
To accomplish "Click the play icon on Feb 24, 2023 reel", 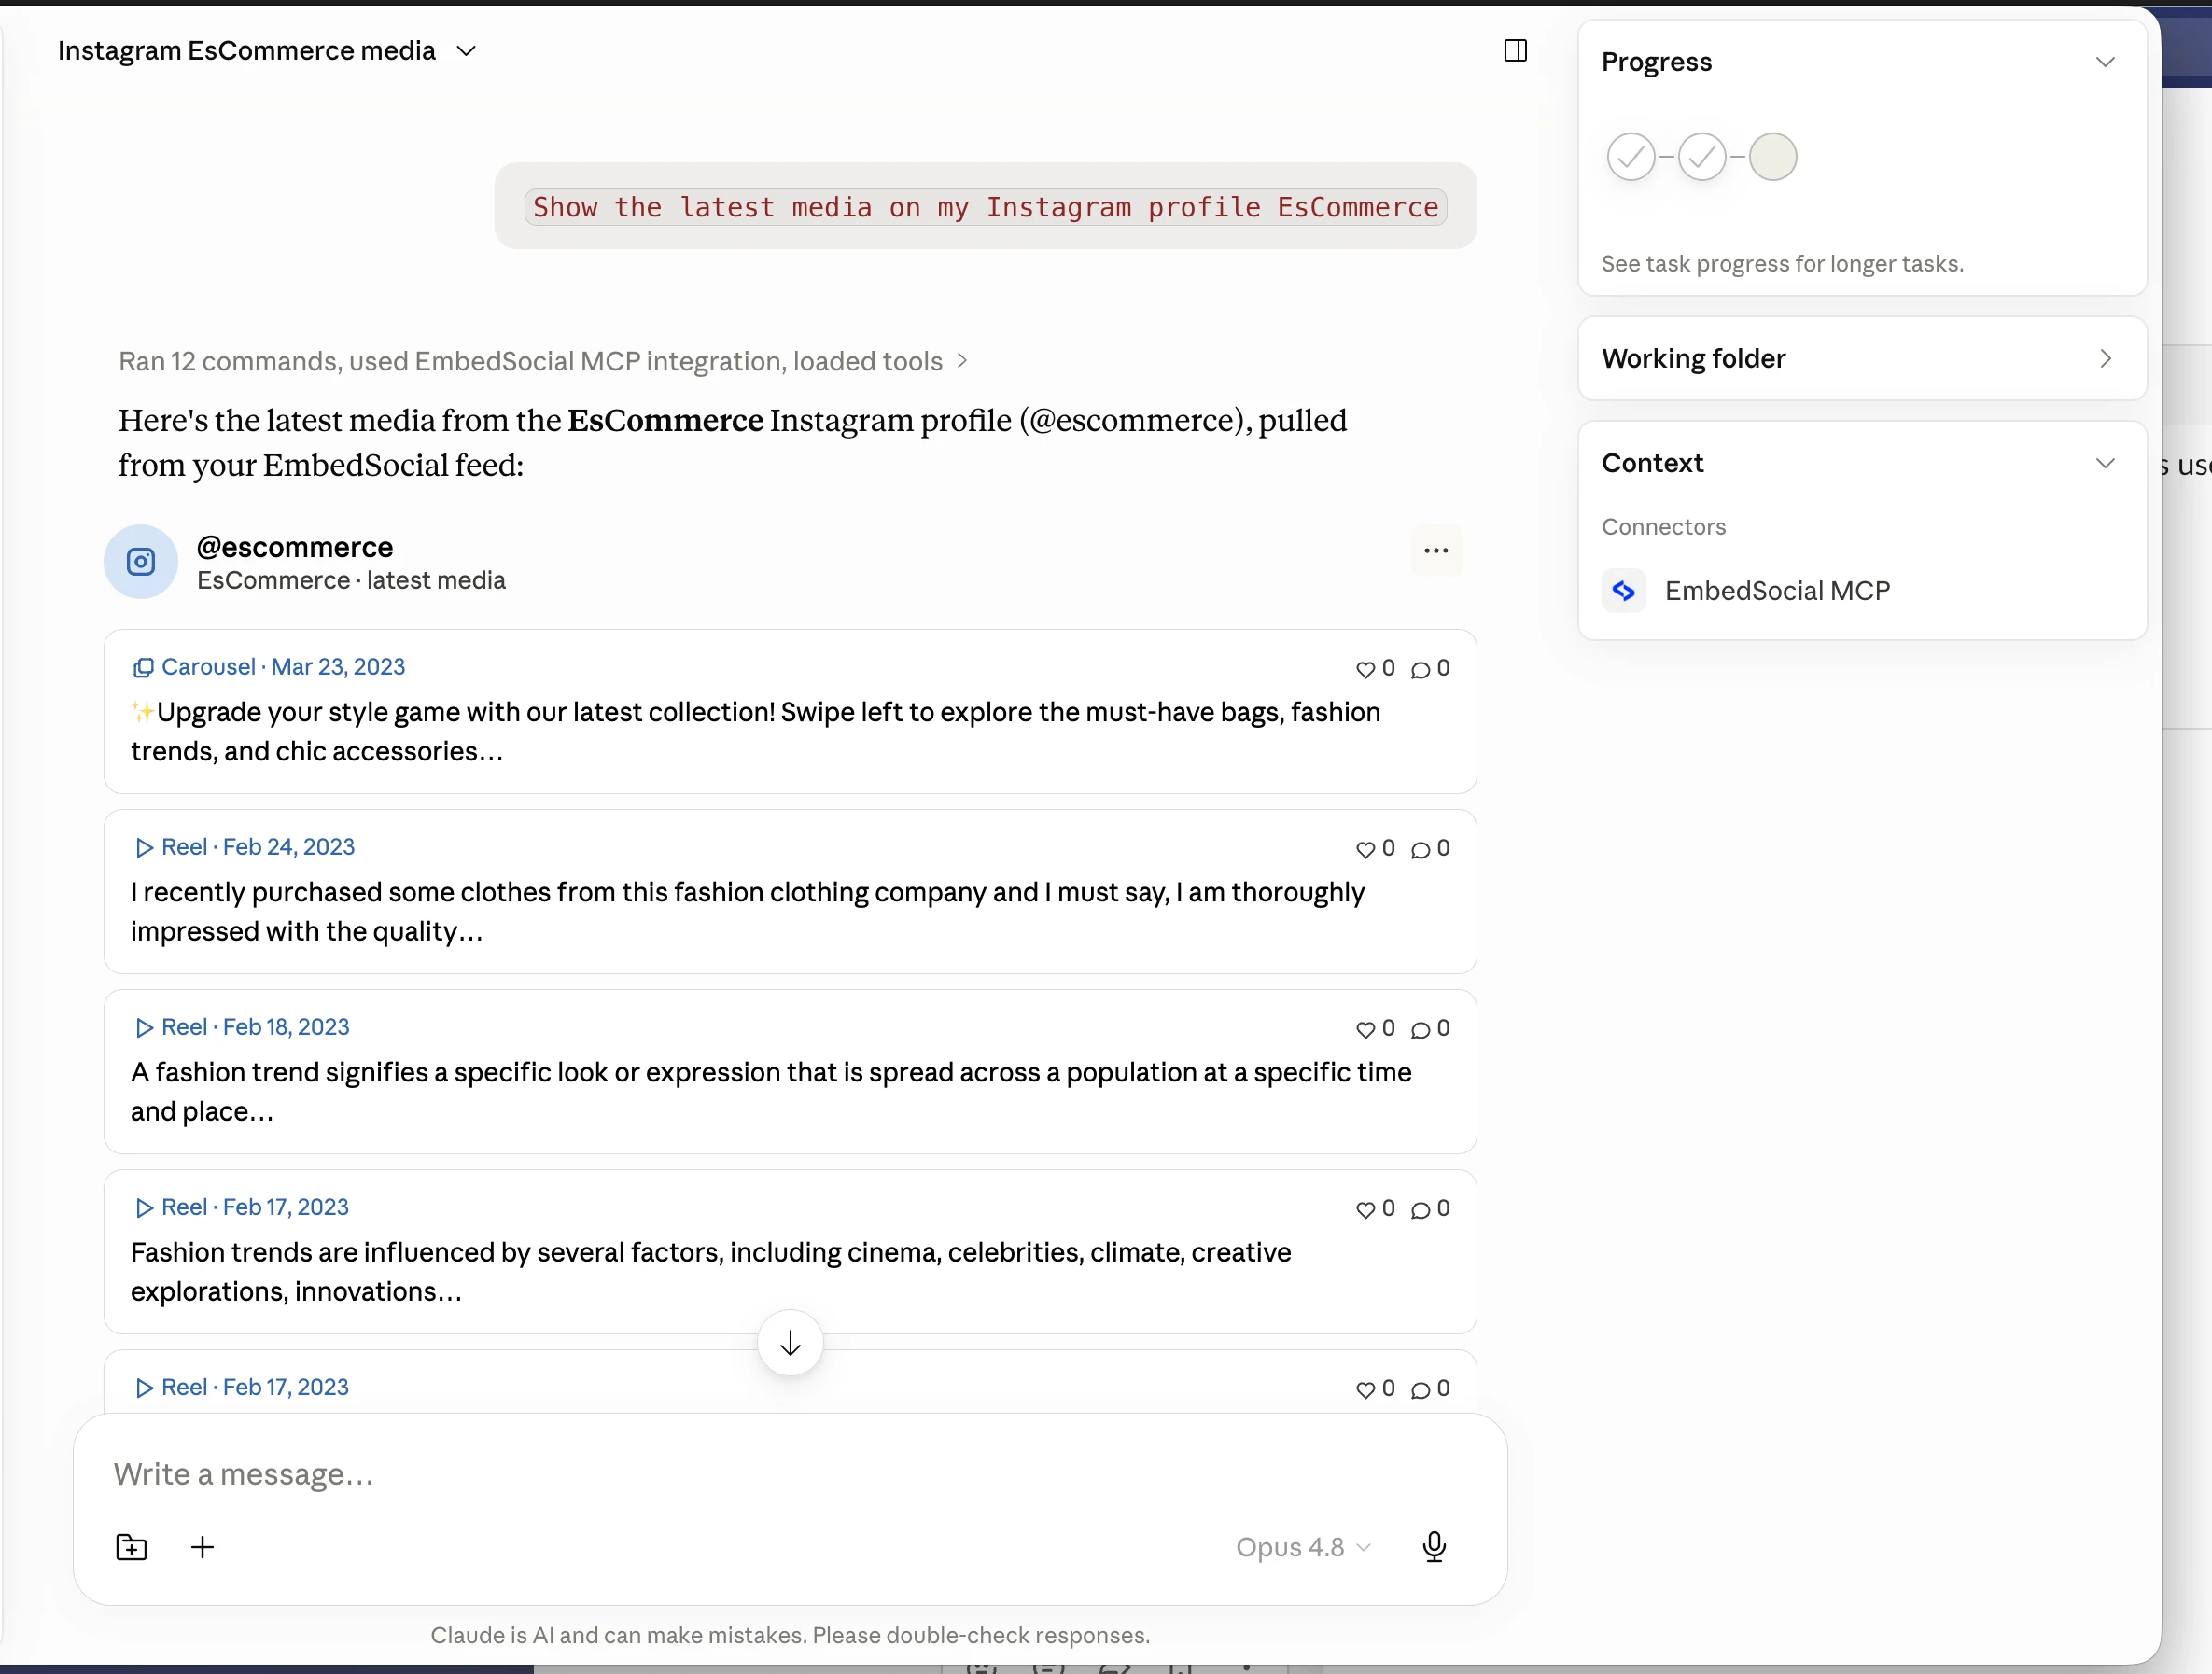I will [144, 847].
